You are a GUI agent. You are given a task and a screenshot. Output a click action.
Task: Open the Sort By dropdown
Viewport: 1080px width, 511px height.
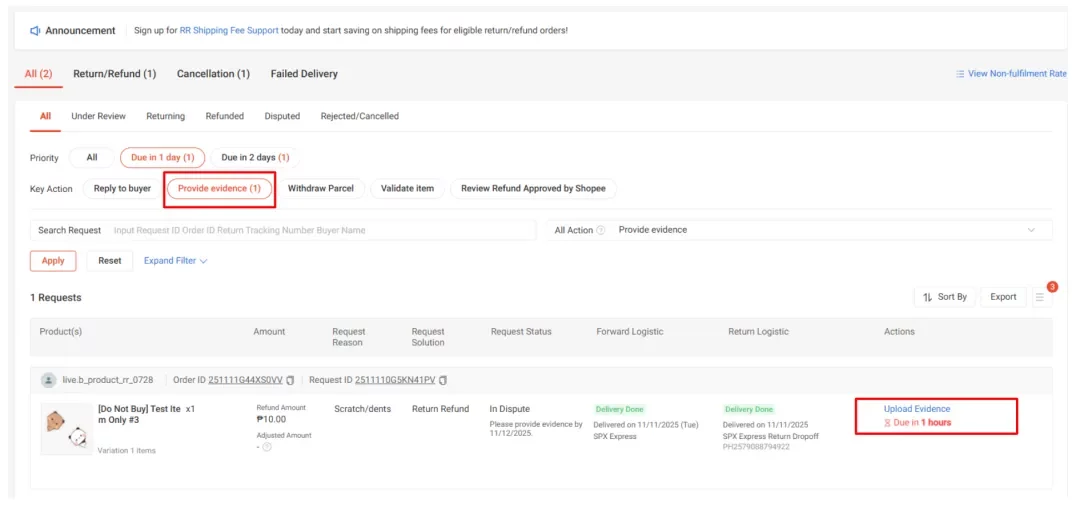tap(944, 297)
